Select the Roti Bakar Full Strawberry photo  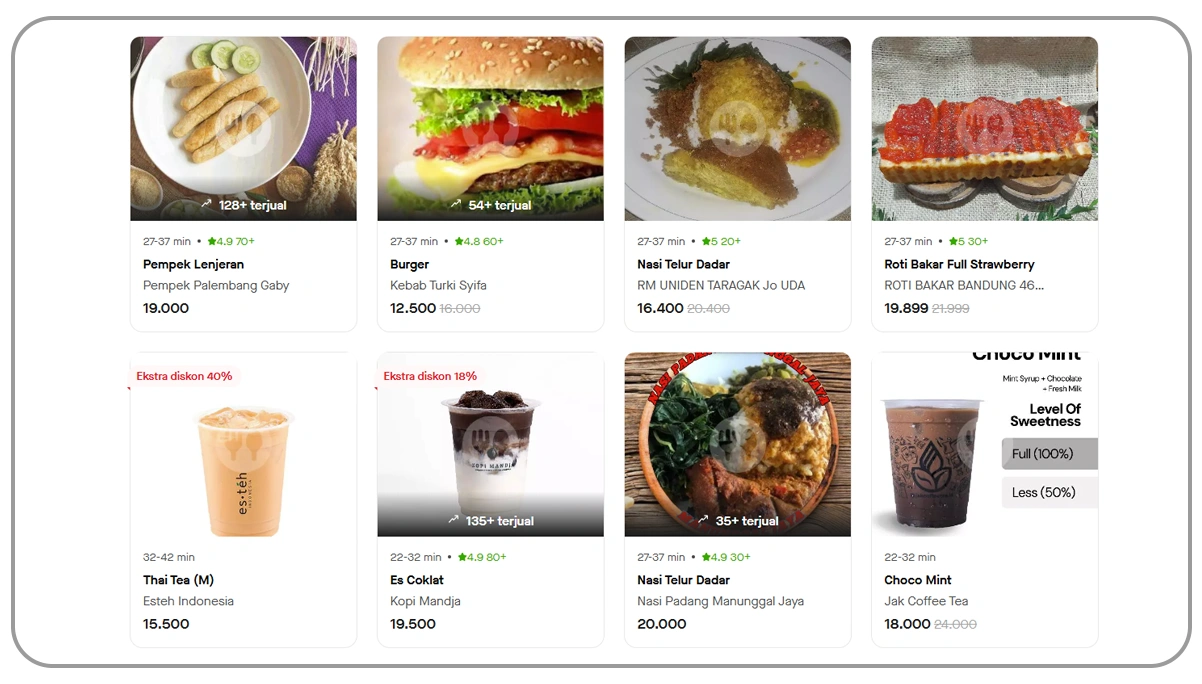coord(985,129)
